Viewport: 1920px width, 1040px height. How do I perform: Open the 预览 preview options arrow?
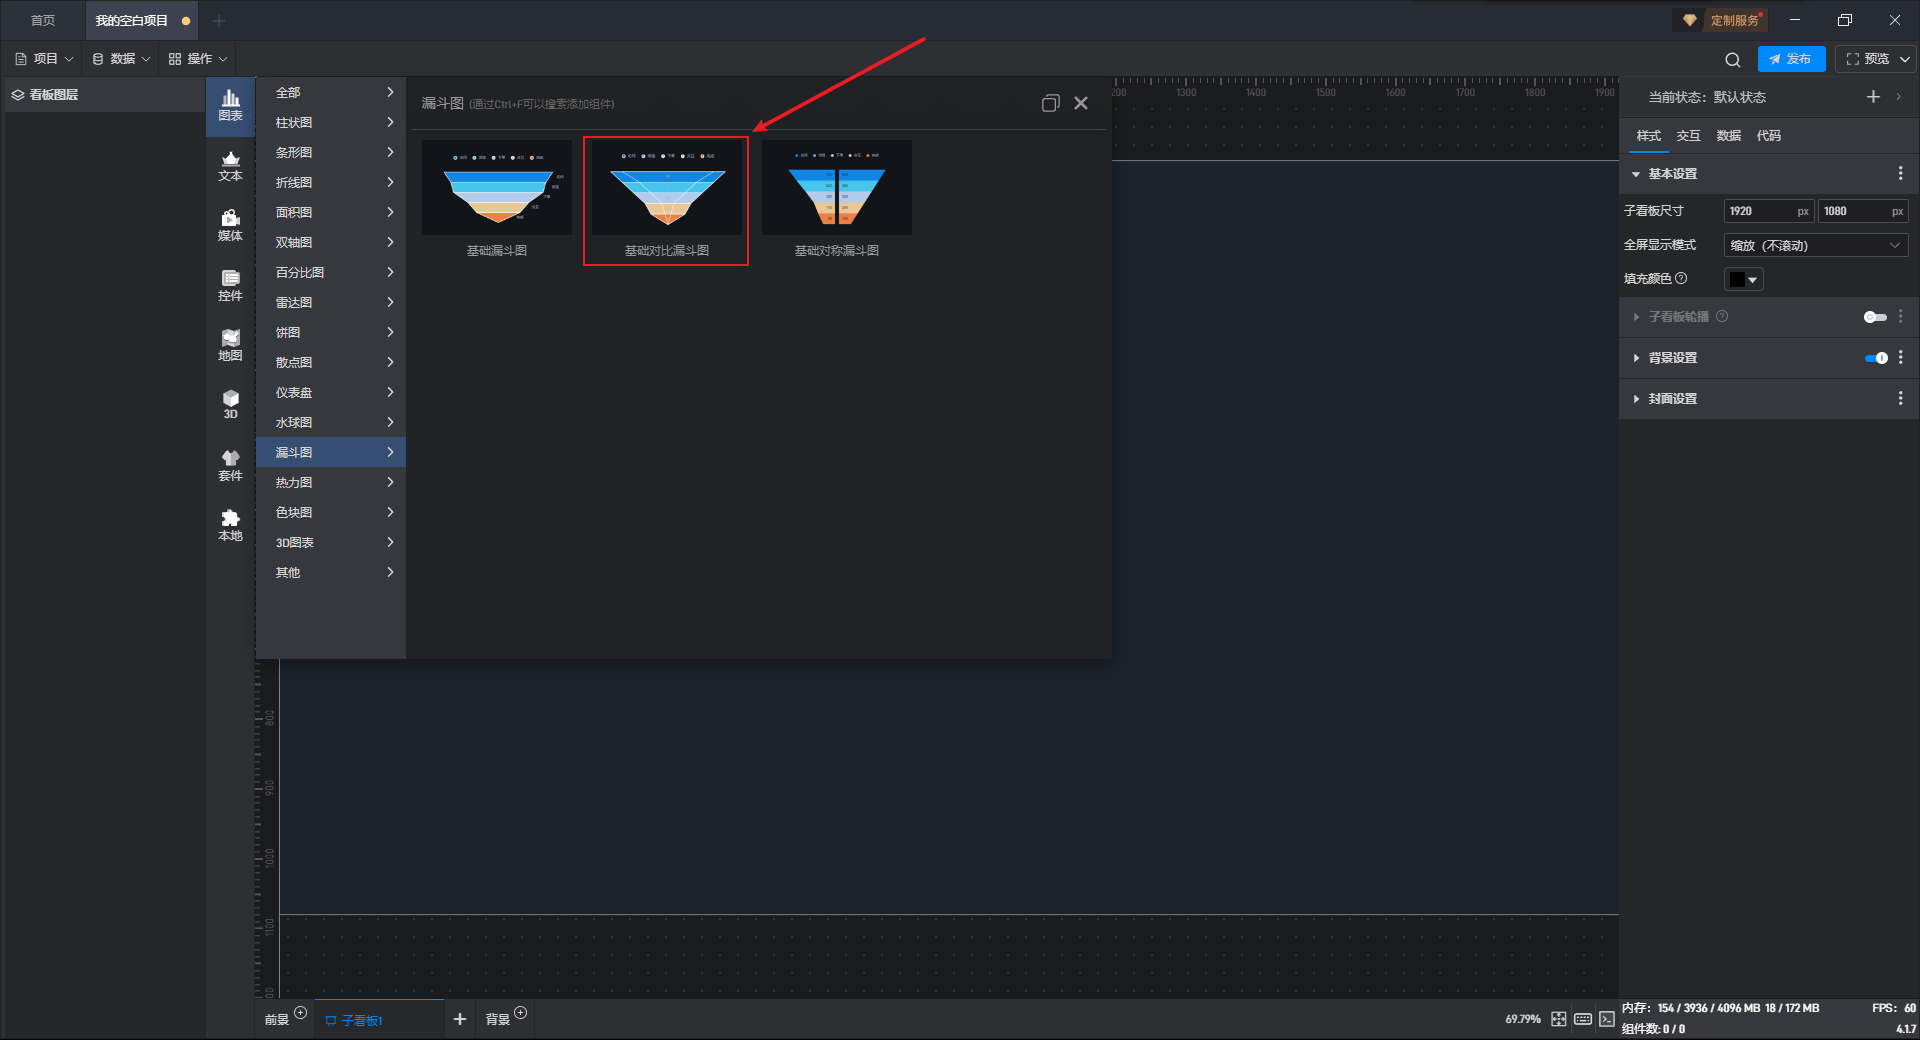1905,59
